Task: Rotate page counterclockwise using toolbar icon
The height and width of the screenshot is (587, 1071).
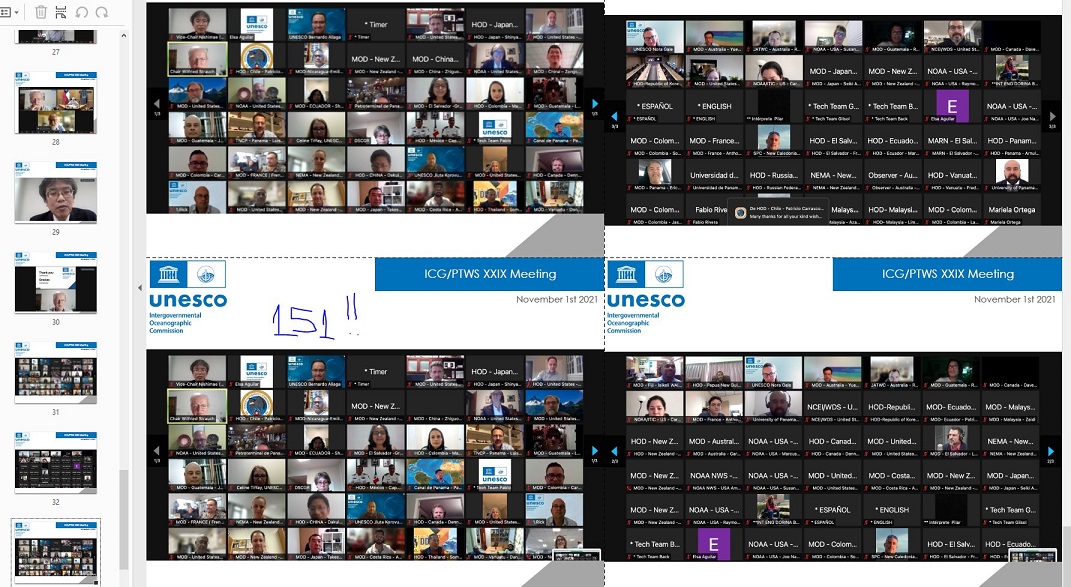Action: (x=82, y=12)
